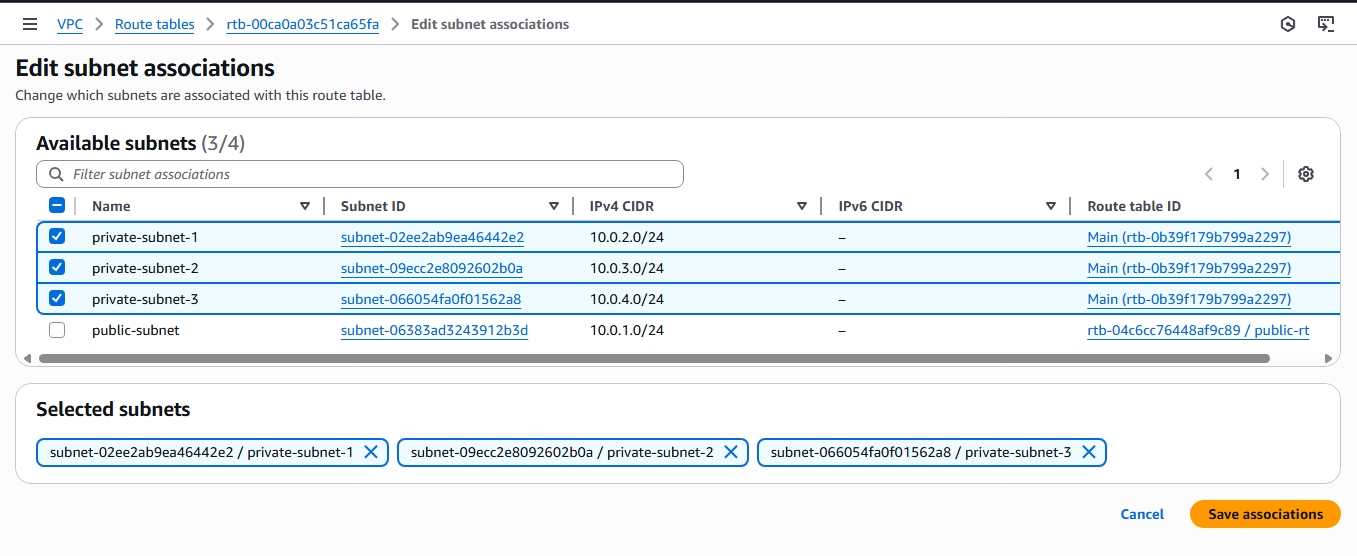
Task: Navigate to VPC breadcrumb
Action: coord(70,24)
